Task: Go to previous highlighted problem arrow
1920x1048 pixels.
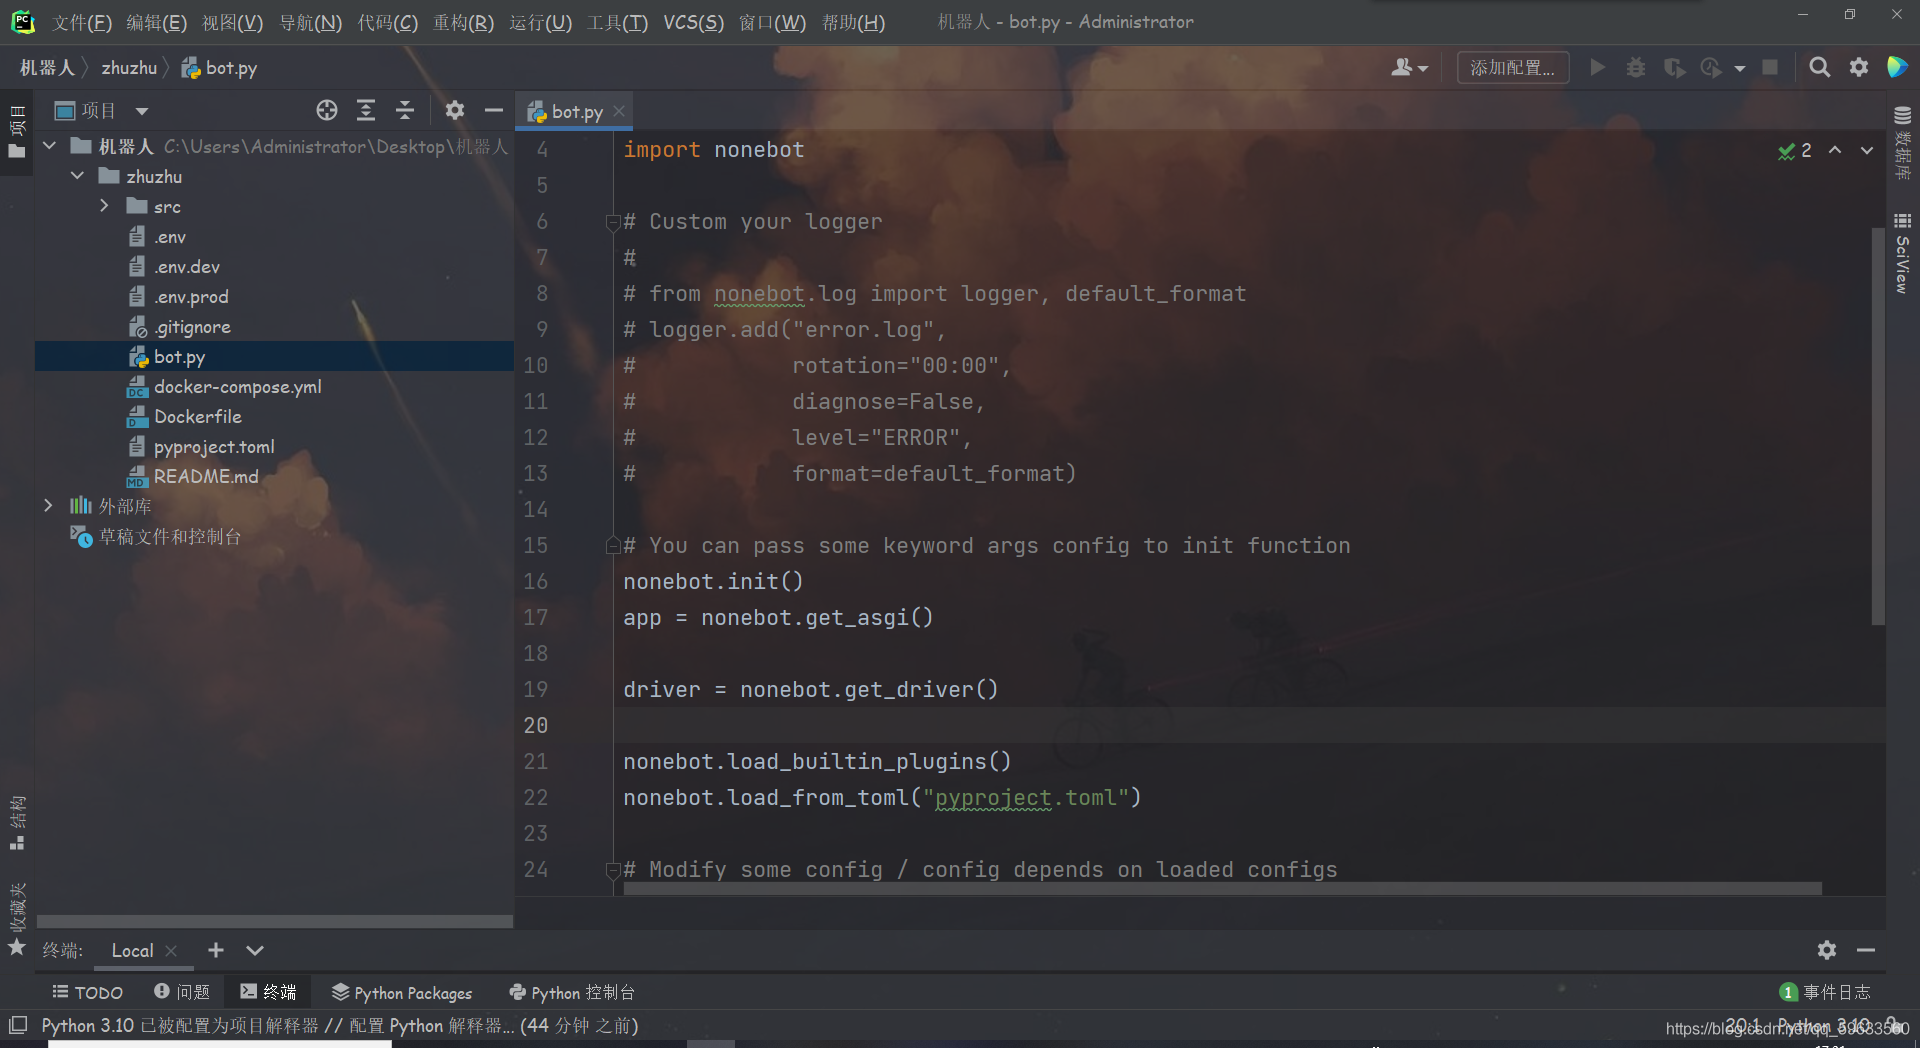Action: coord(1835,150)
